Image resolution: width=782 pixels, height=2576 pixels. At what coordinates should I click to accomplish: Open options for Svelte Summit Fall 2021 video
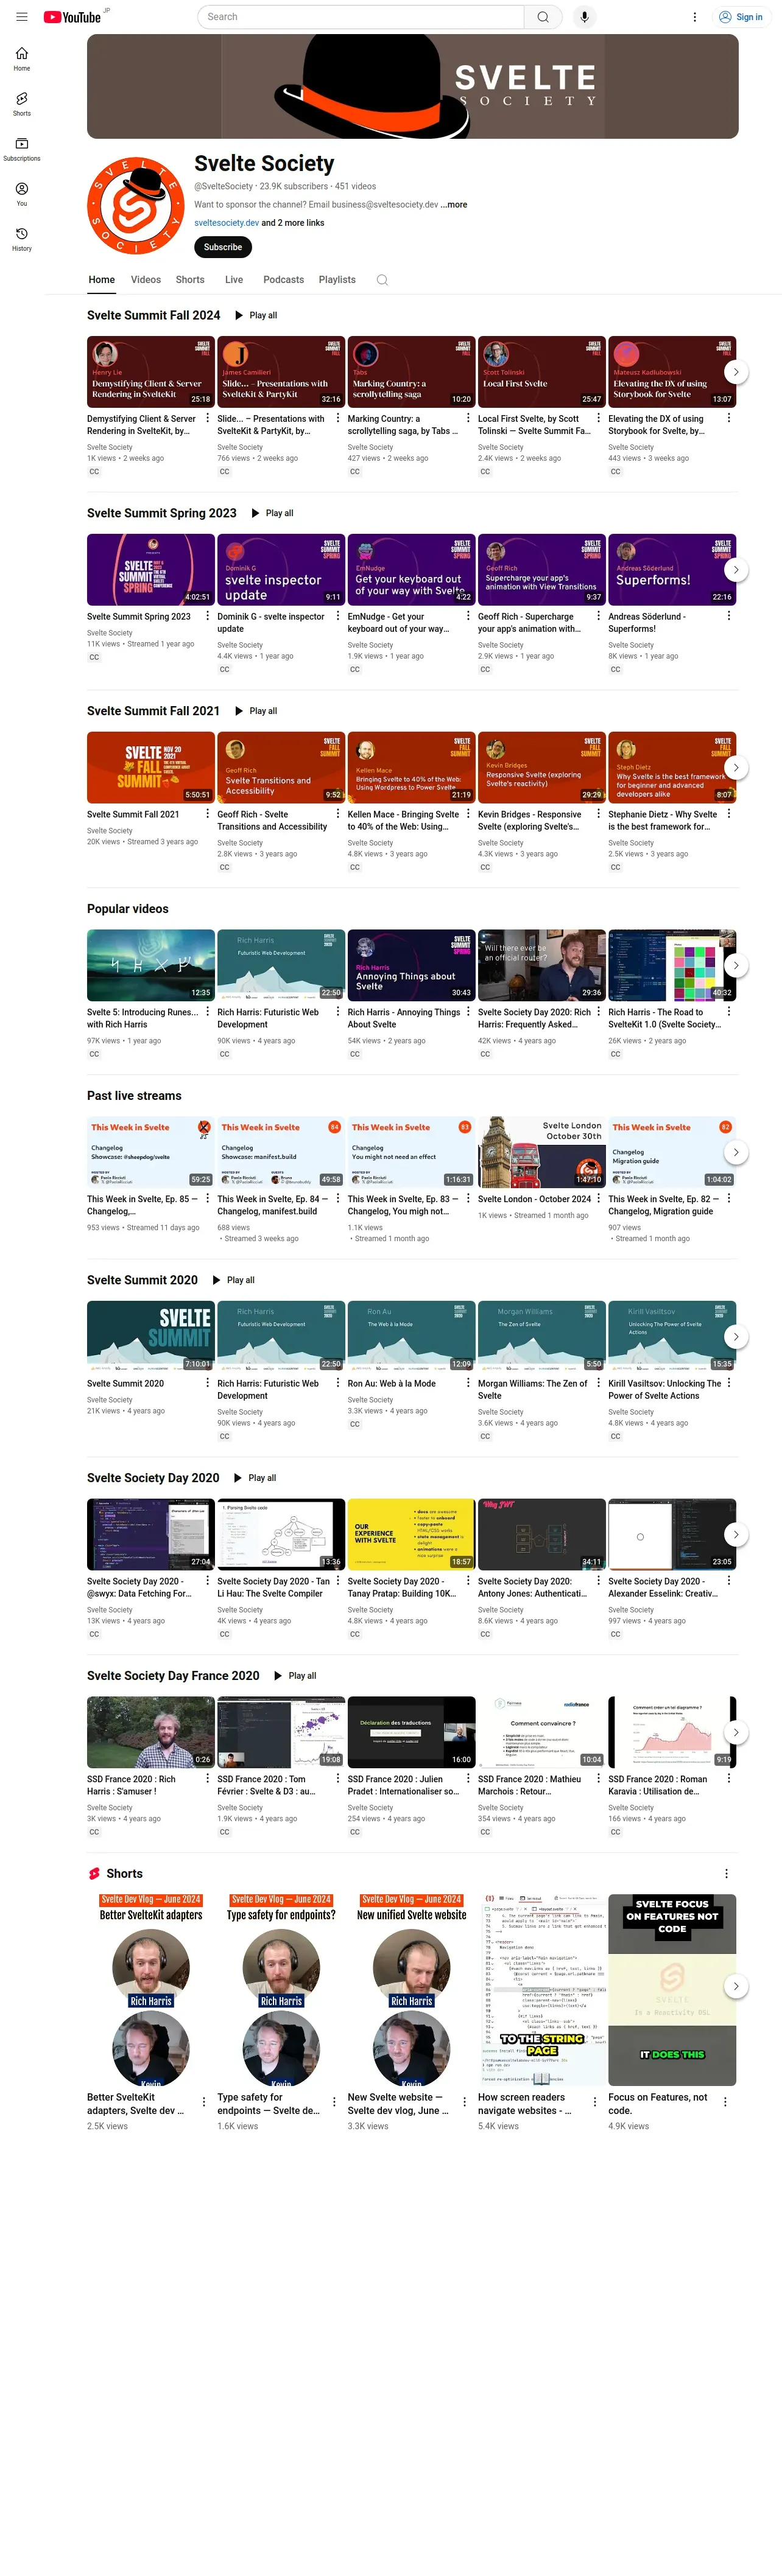(208, 814)
